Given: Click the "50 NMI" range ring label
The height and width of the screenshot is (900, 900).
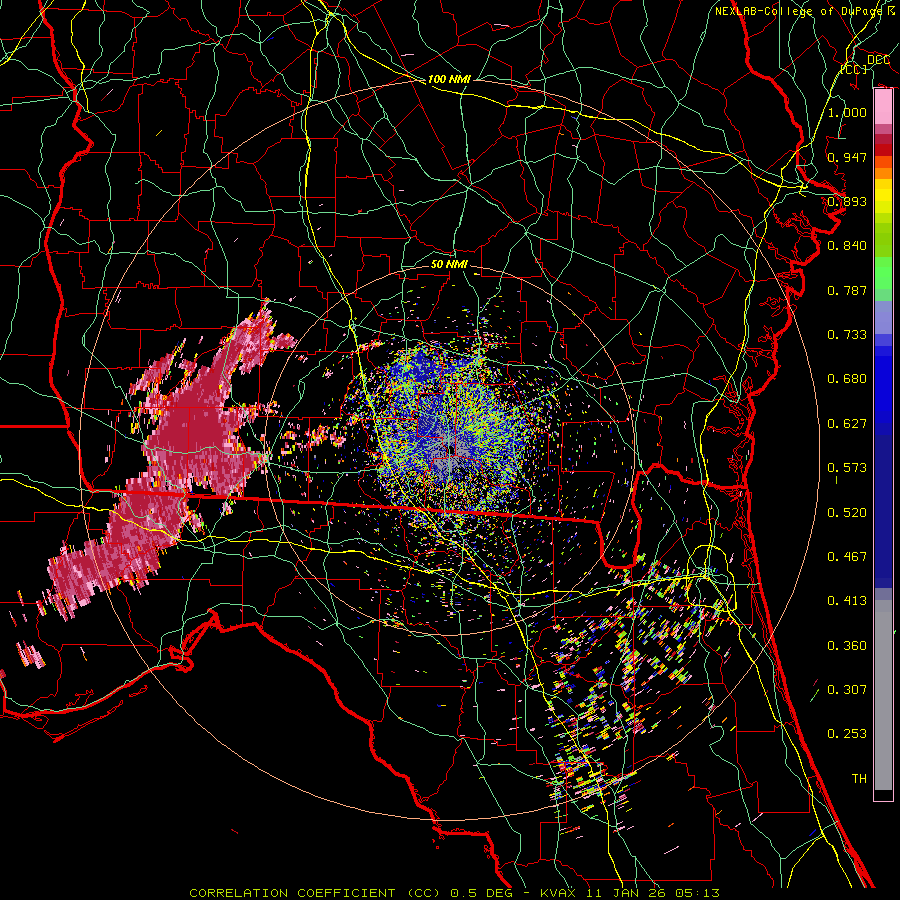Looking at the screenshot, I should (x=449, y=264).
